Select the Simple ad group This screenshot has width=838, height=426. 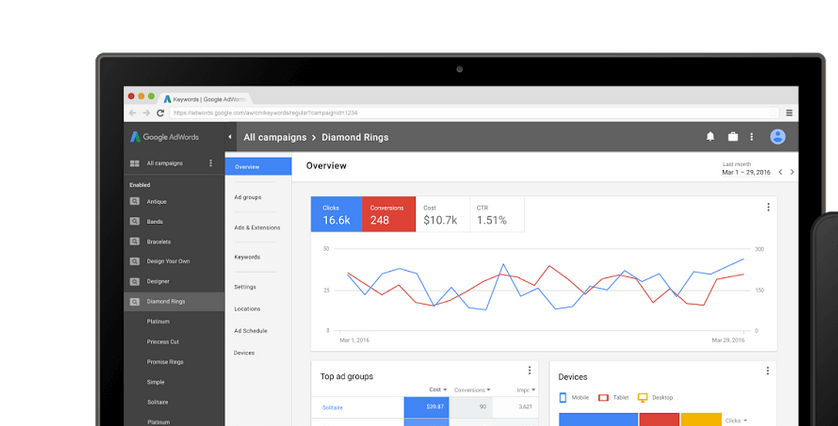156,382
